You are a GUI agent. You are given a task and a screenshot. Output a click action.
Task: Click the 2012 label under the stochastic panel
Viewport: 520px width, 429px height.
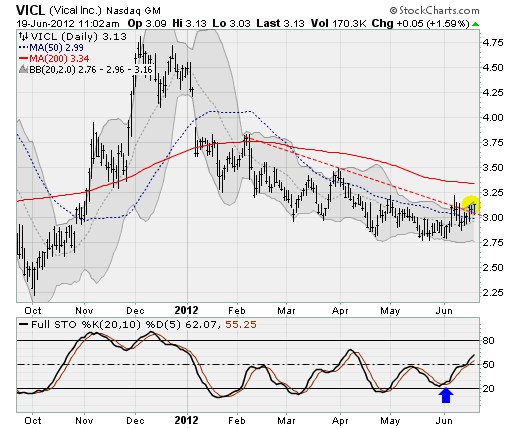coord(187,421)
